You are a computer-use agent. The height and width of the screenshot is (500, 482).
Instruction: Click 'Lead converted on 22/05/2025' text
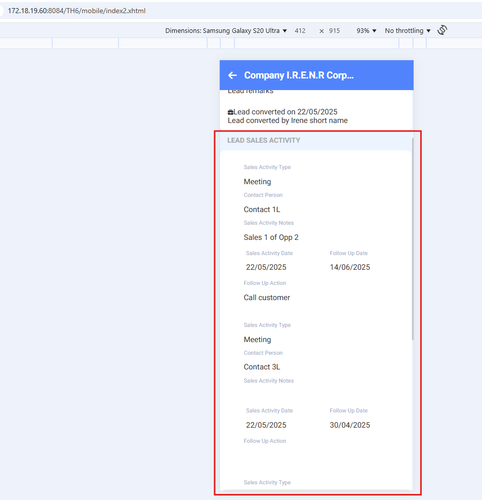285,112
